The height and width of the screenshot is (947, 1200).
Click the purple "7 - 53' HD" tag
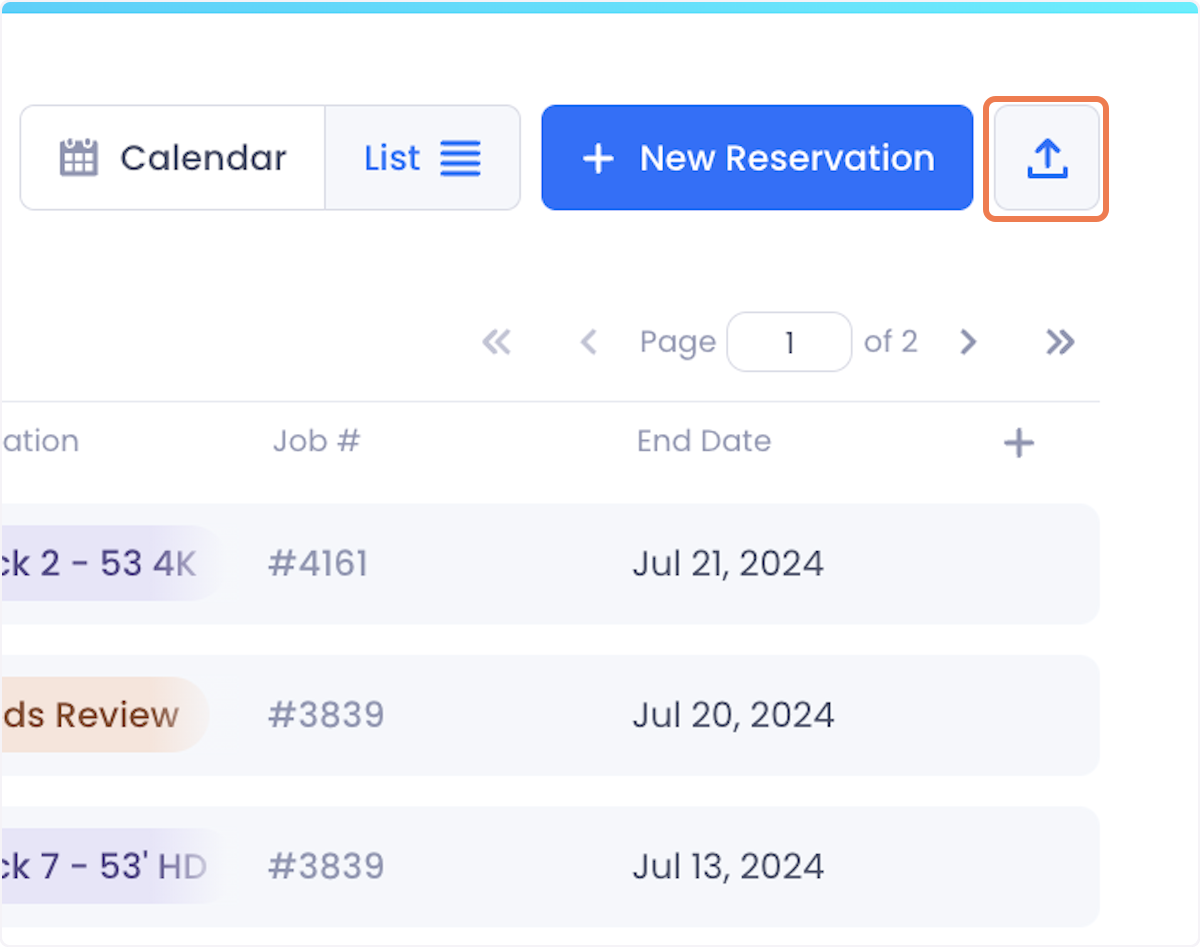(x=112, y=866)
